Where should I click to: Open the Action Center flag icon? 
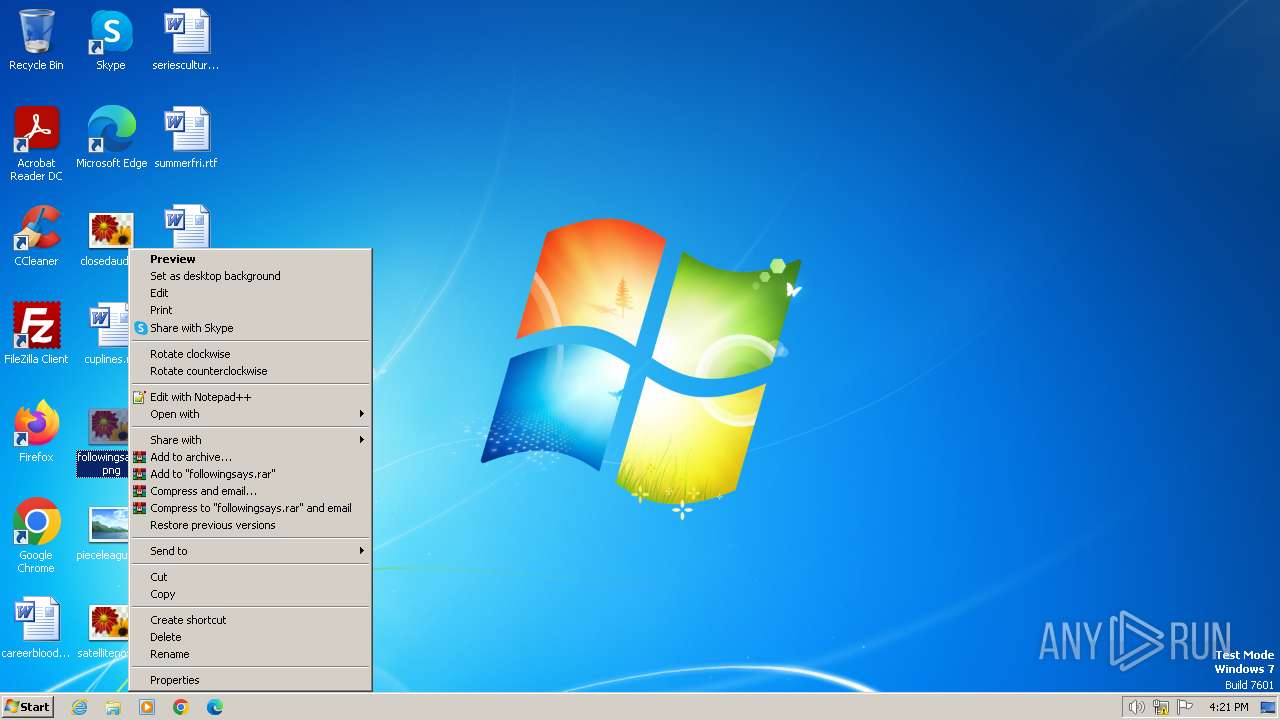pyautogui.click(x=1185, y=707)
